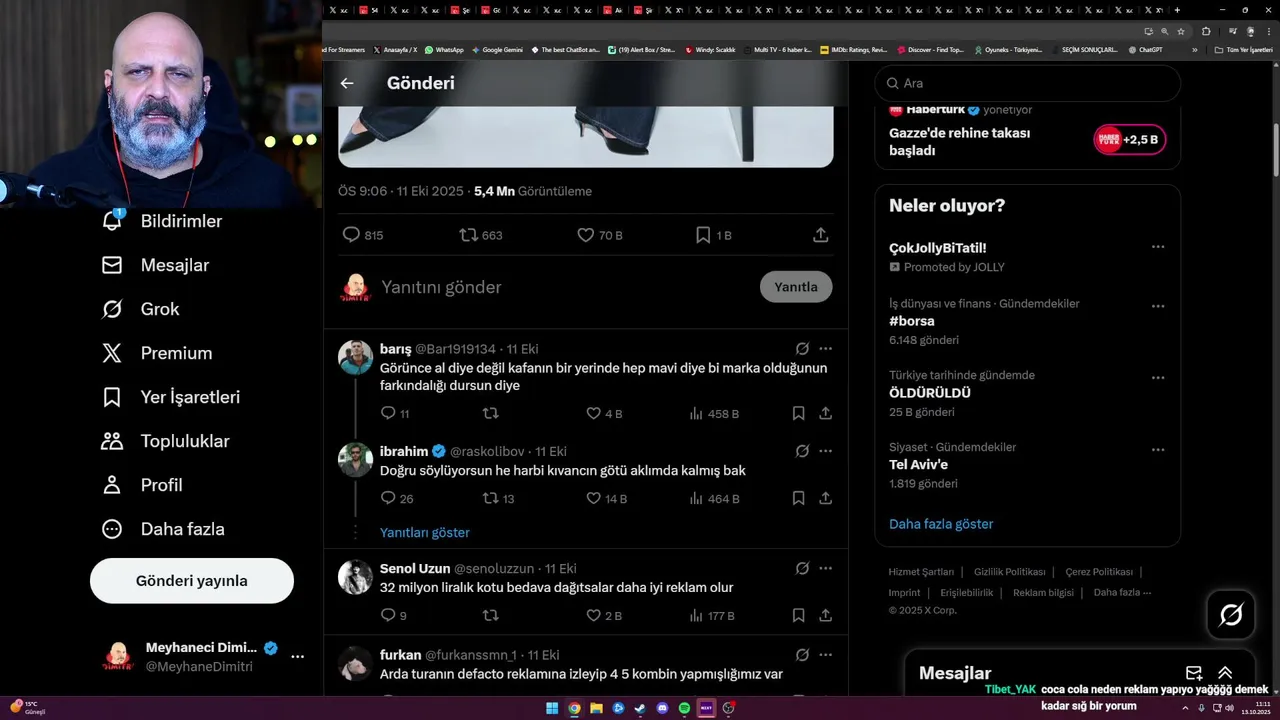View analytics 458 B on barış's reply
The width and height of the screenshot is (1280, 720).
[x=714, y=413]
